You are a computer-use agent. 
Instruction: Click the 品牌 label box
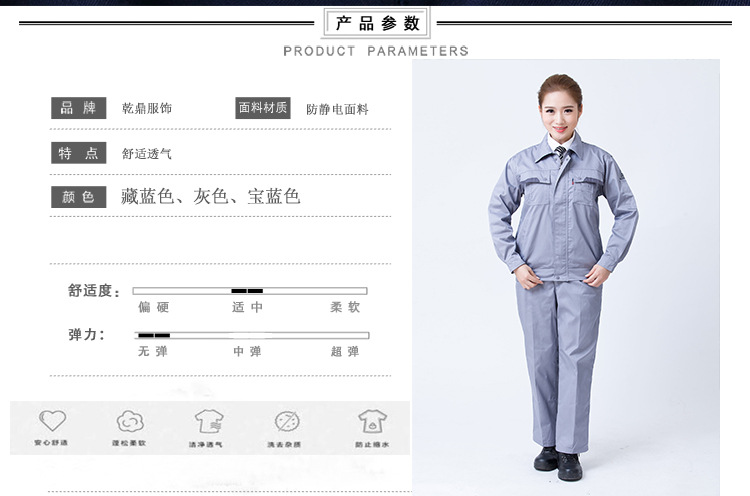(x=78, y=108)
